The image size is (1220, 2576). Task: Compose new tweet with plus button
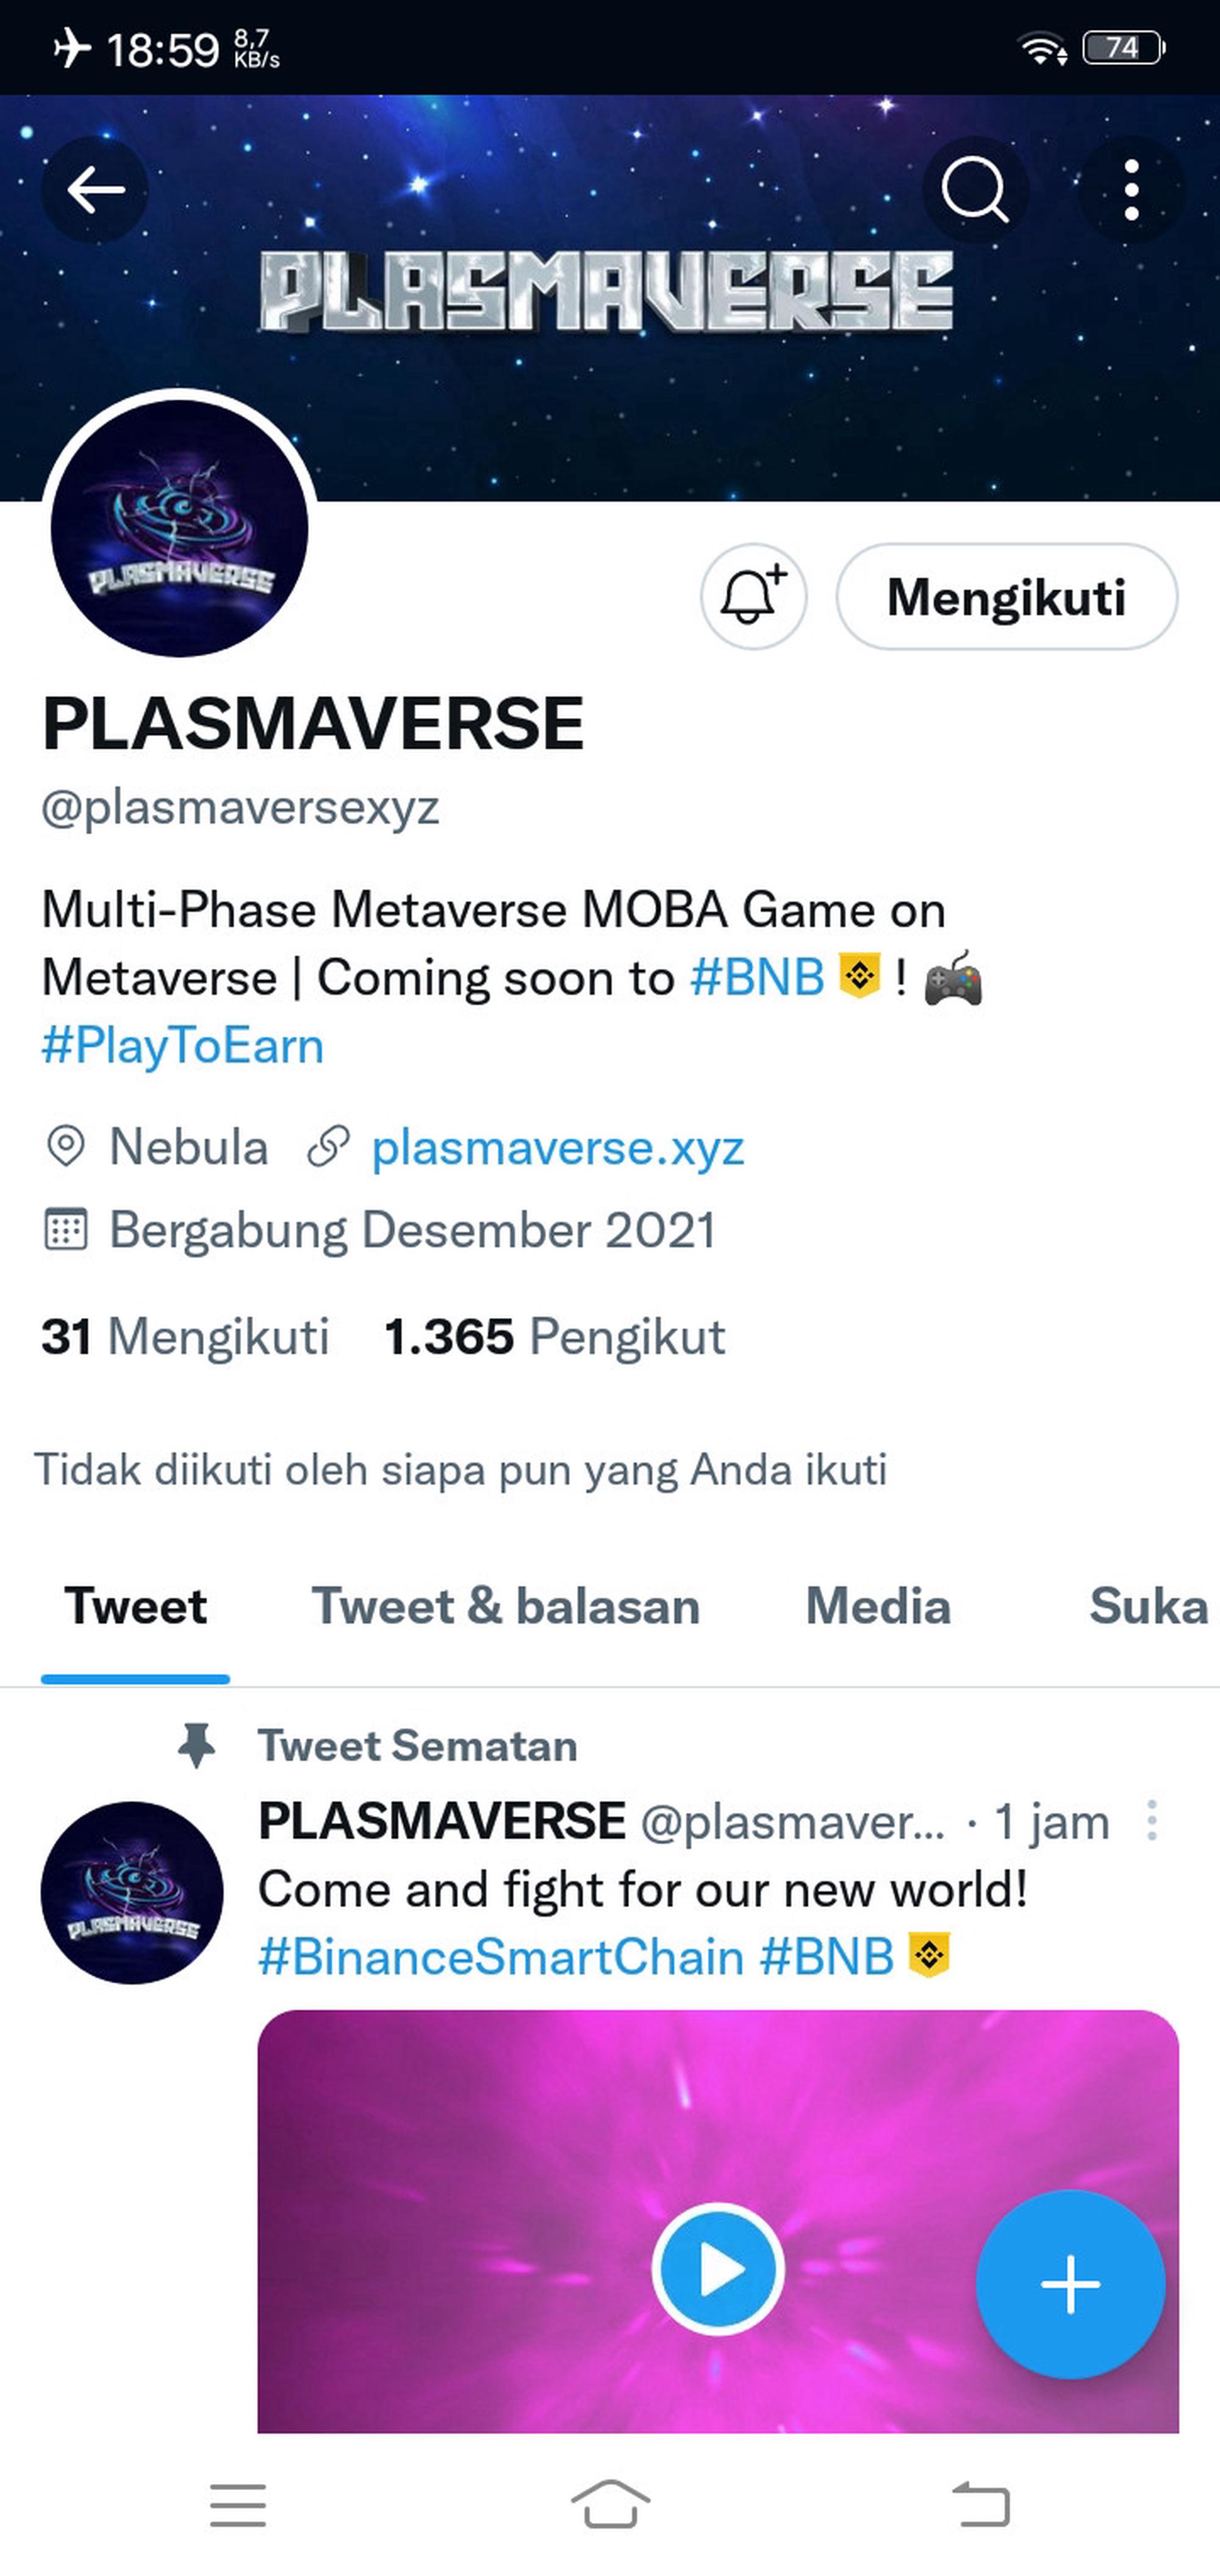pos(1070,2284)
